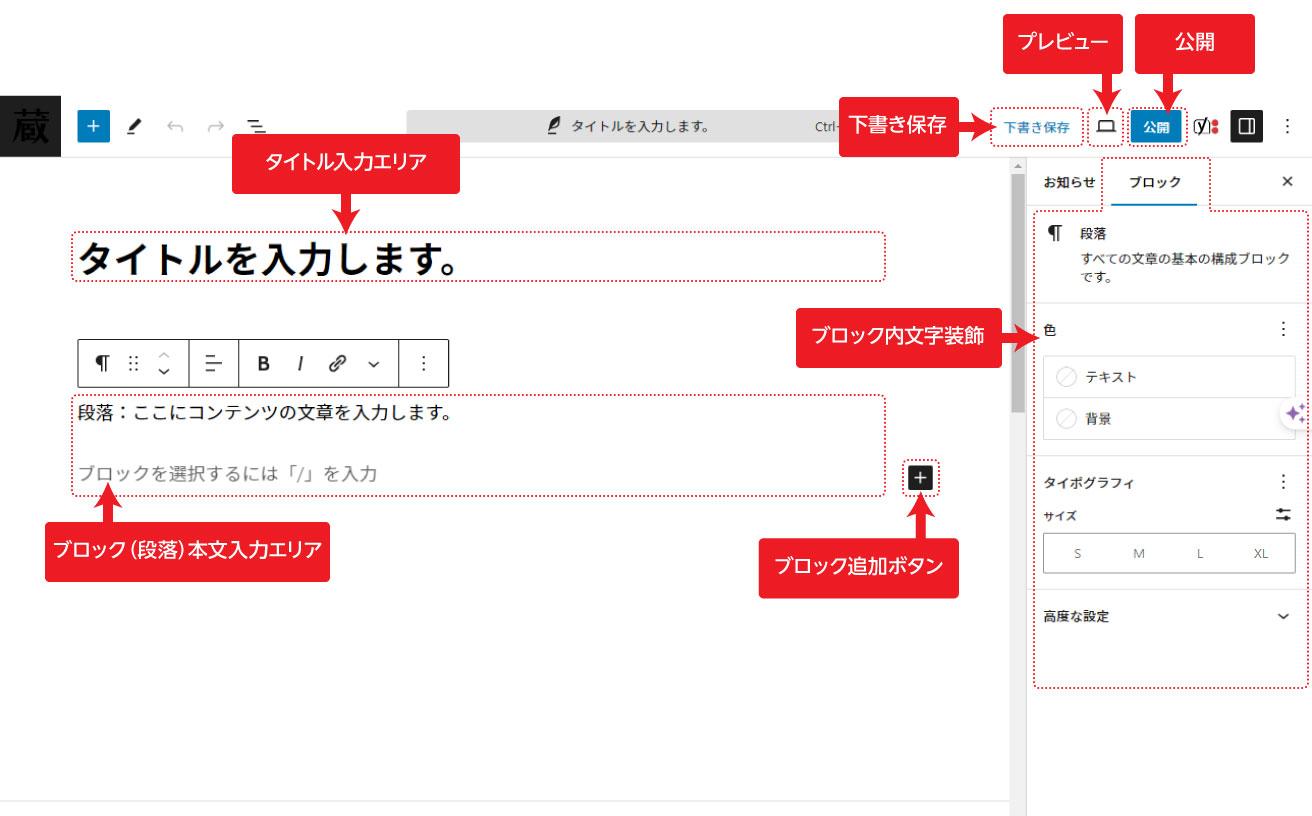Open the three-dot options menu at top right

[x=1288, y=126]
